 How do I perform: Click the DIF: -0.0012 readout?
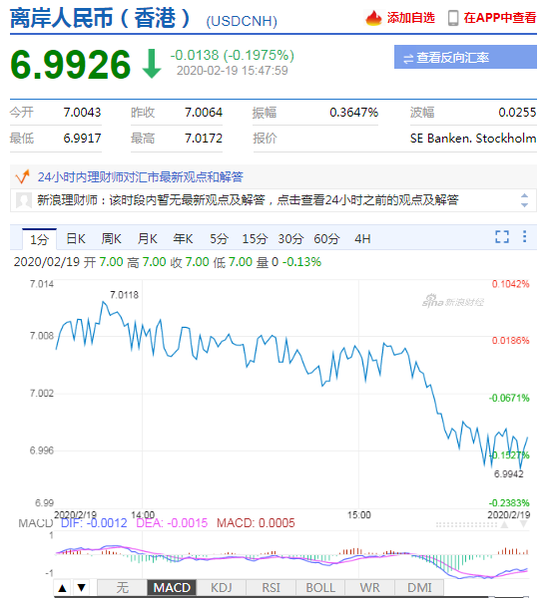point(94,523)
